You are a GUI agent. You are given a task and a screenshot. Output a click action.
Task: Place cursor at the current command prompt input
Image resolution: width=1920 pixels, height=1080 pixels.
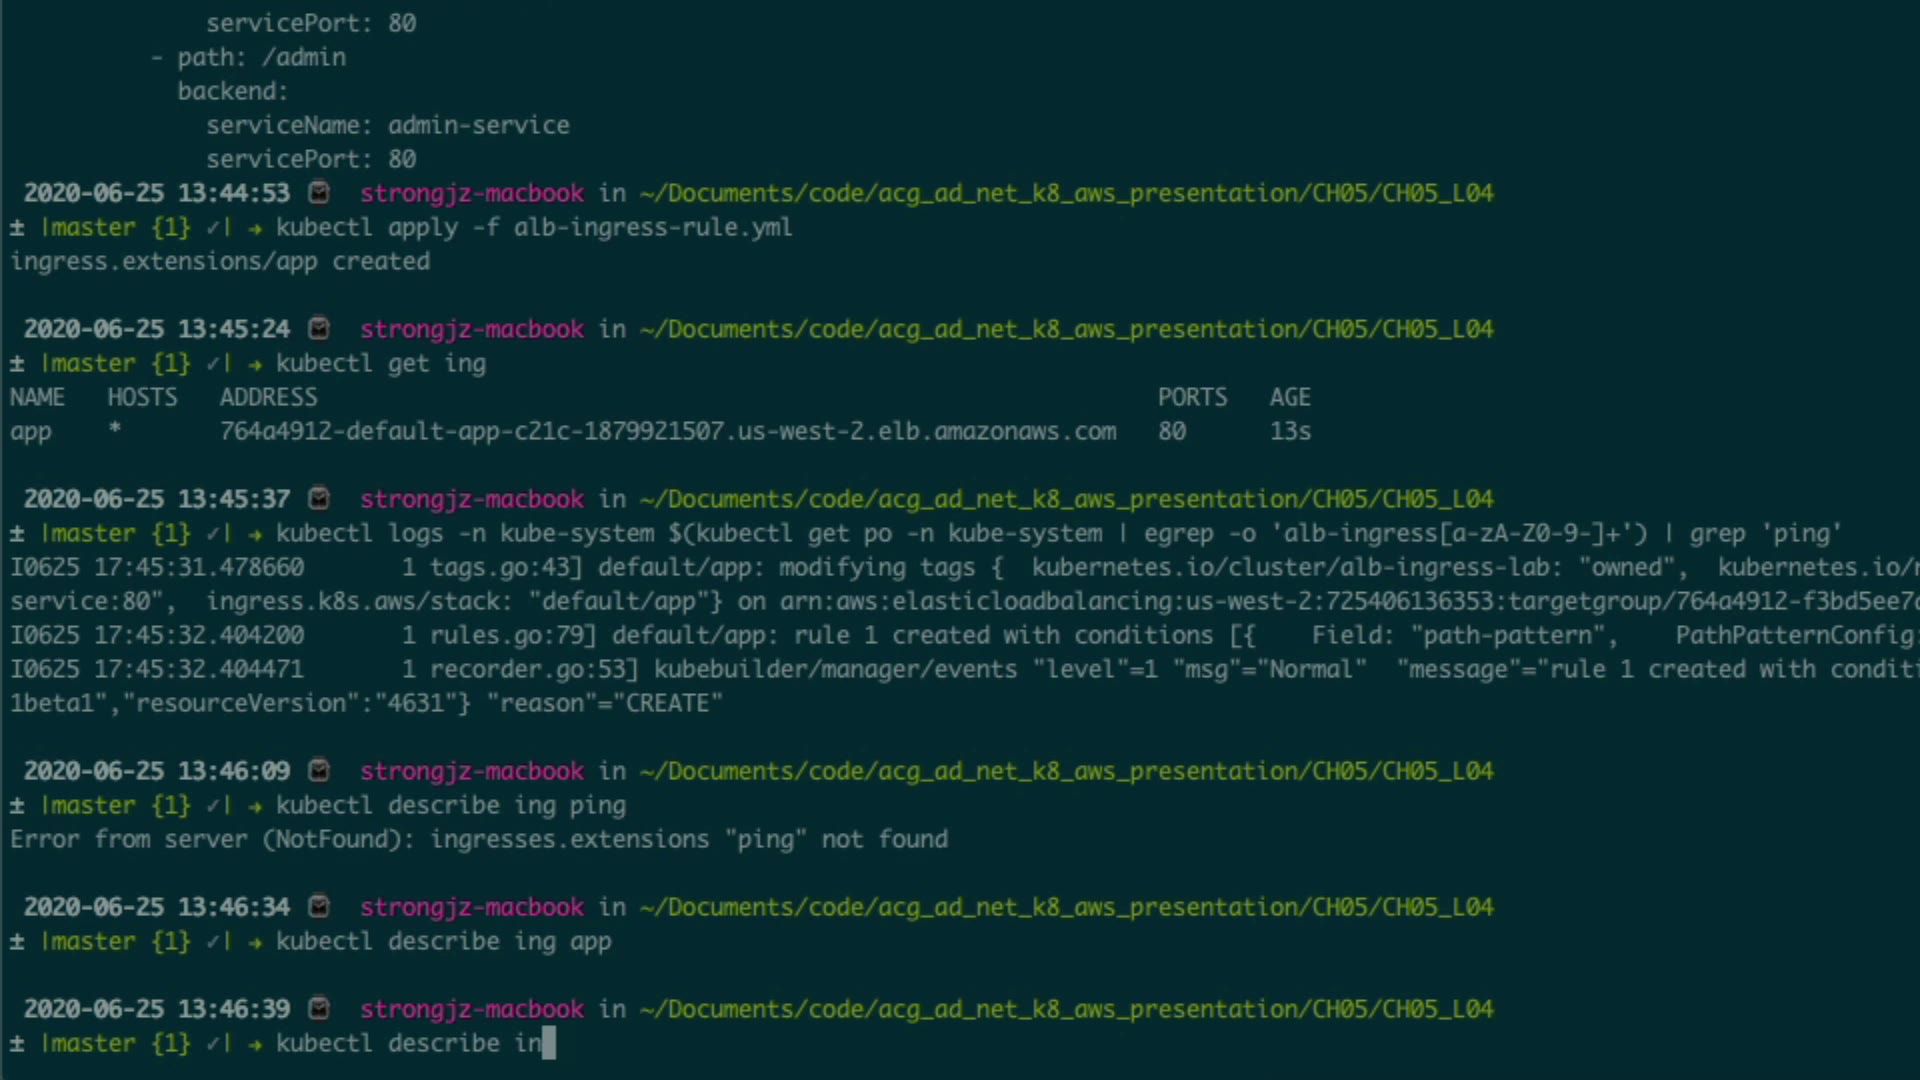click(x=548, y=1043)
